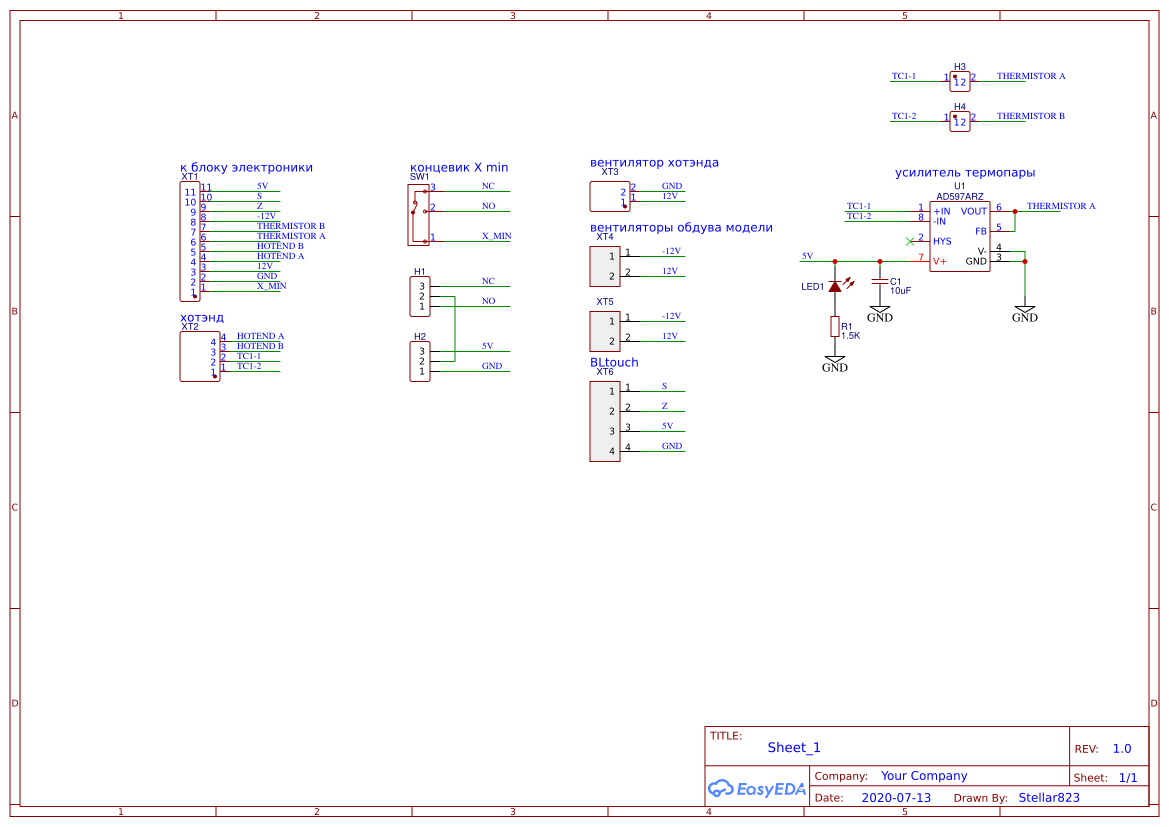Viewport: 1169px width, 827px height.
Task: Select the U1 AD597ARZ chip body
Action: click(959, 236)
